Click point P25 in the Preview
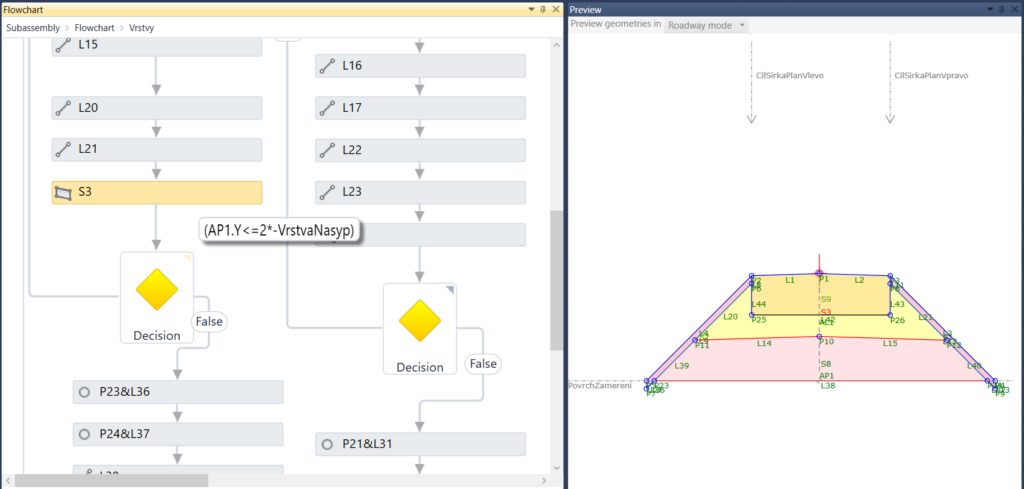 coord(752,315)
